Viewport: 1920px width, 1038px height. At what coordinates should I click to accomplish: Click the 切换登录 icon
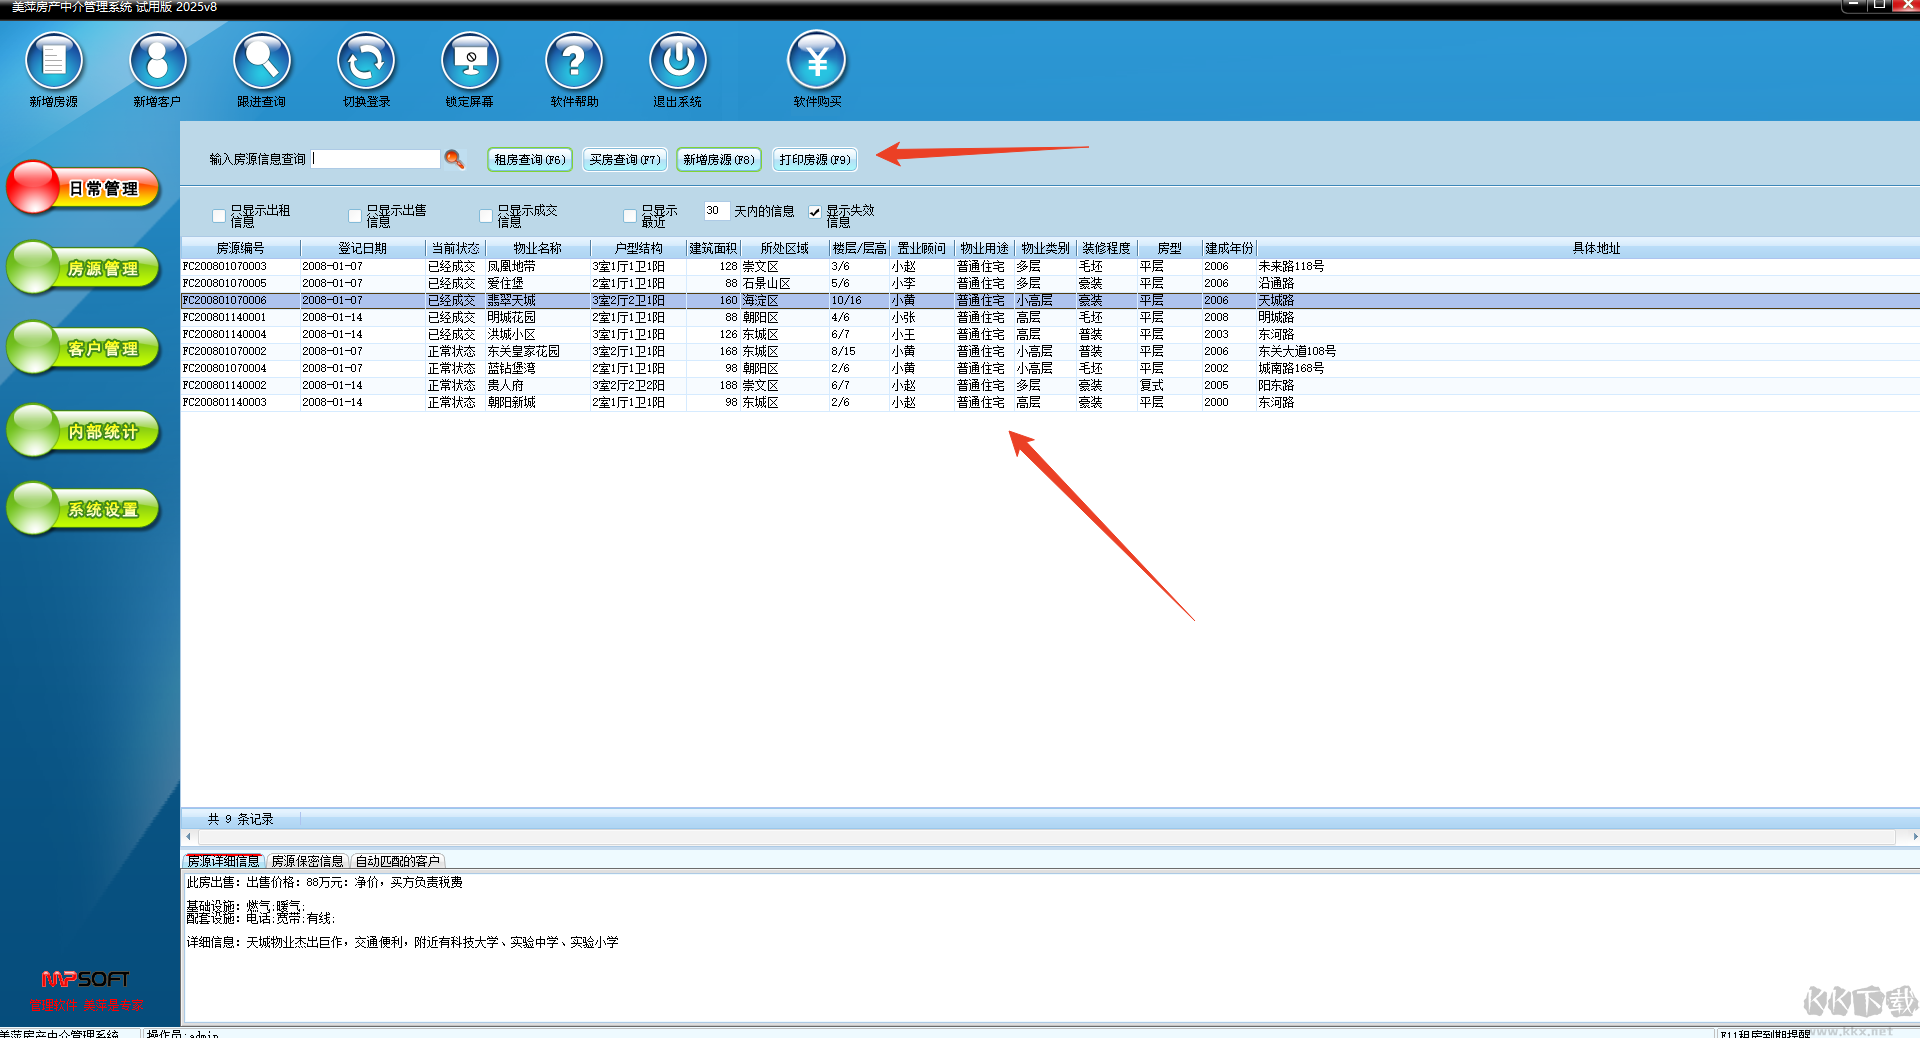pyautogui.click(x=366, y=62)
